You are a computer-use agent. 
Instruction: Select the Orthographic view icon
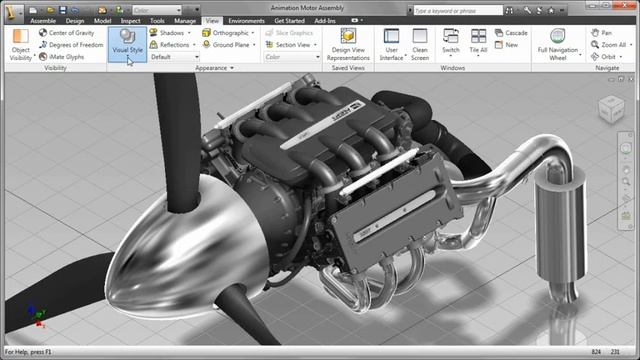pyautogui.click(x=207, y=33)
